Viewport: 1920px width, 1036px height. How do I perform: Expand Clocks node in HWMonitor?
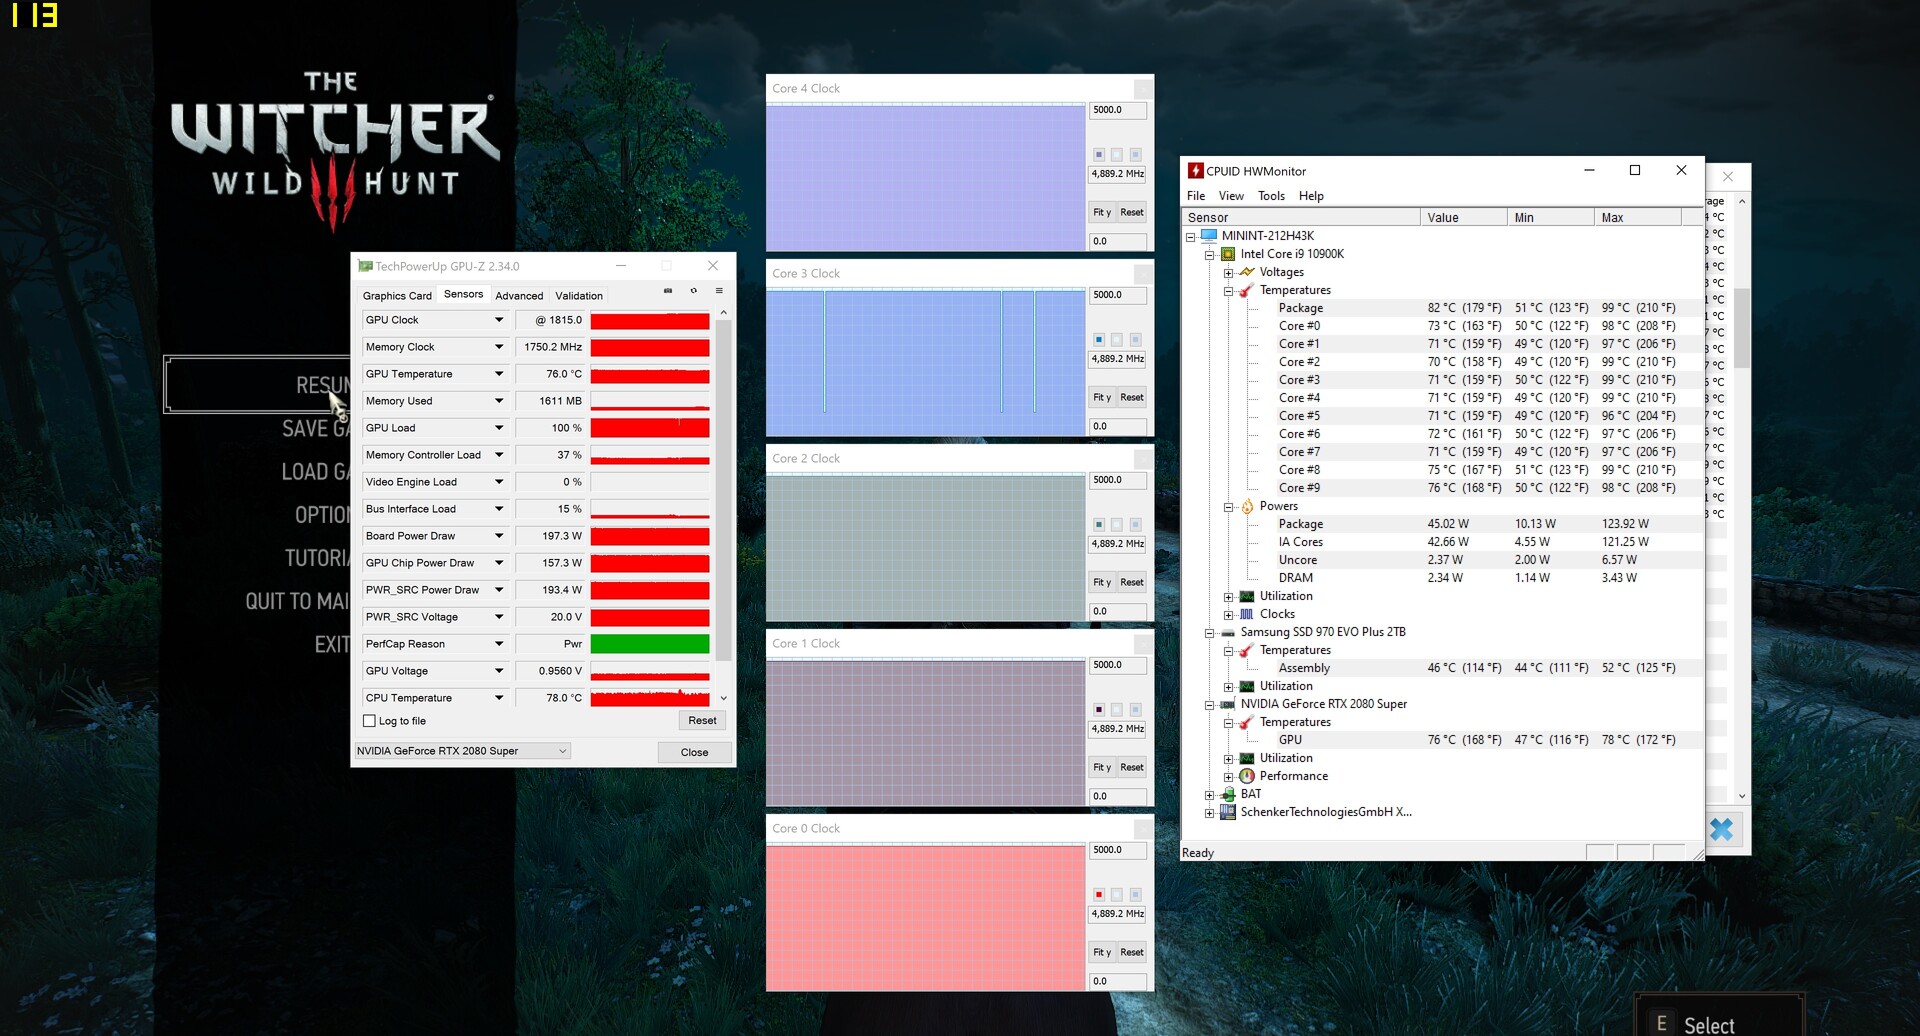(x=1228, y=615)
